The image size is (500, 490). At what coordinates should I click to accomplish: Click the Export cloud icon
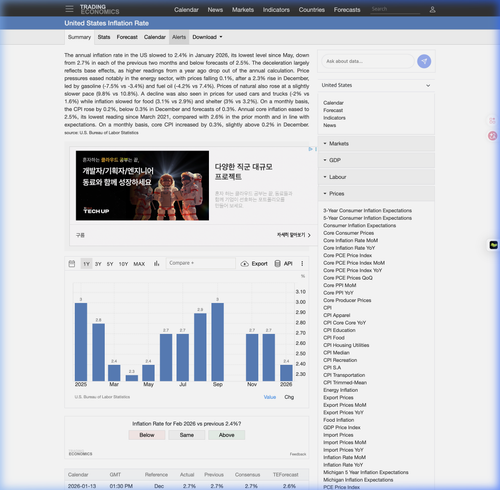pos(244,264)
